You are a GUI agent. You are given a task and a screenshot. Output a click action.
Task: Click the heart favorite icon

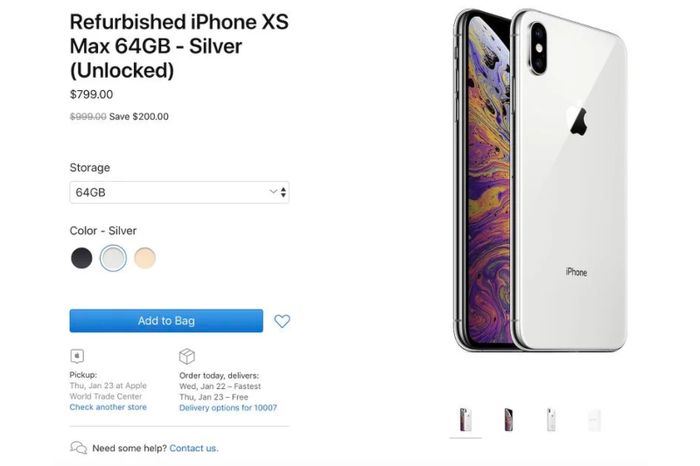tap(282, 321)
